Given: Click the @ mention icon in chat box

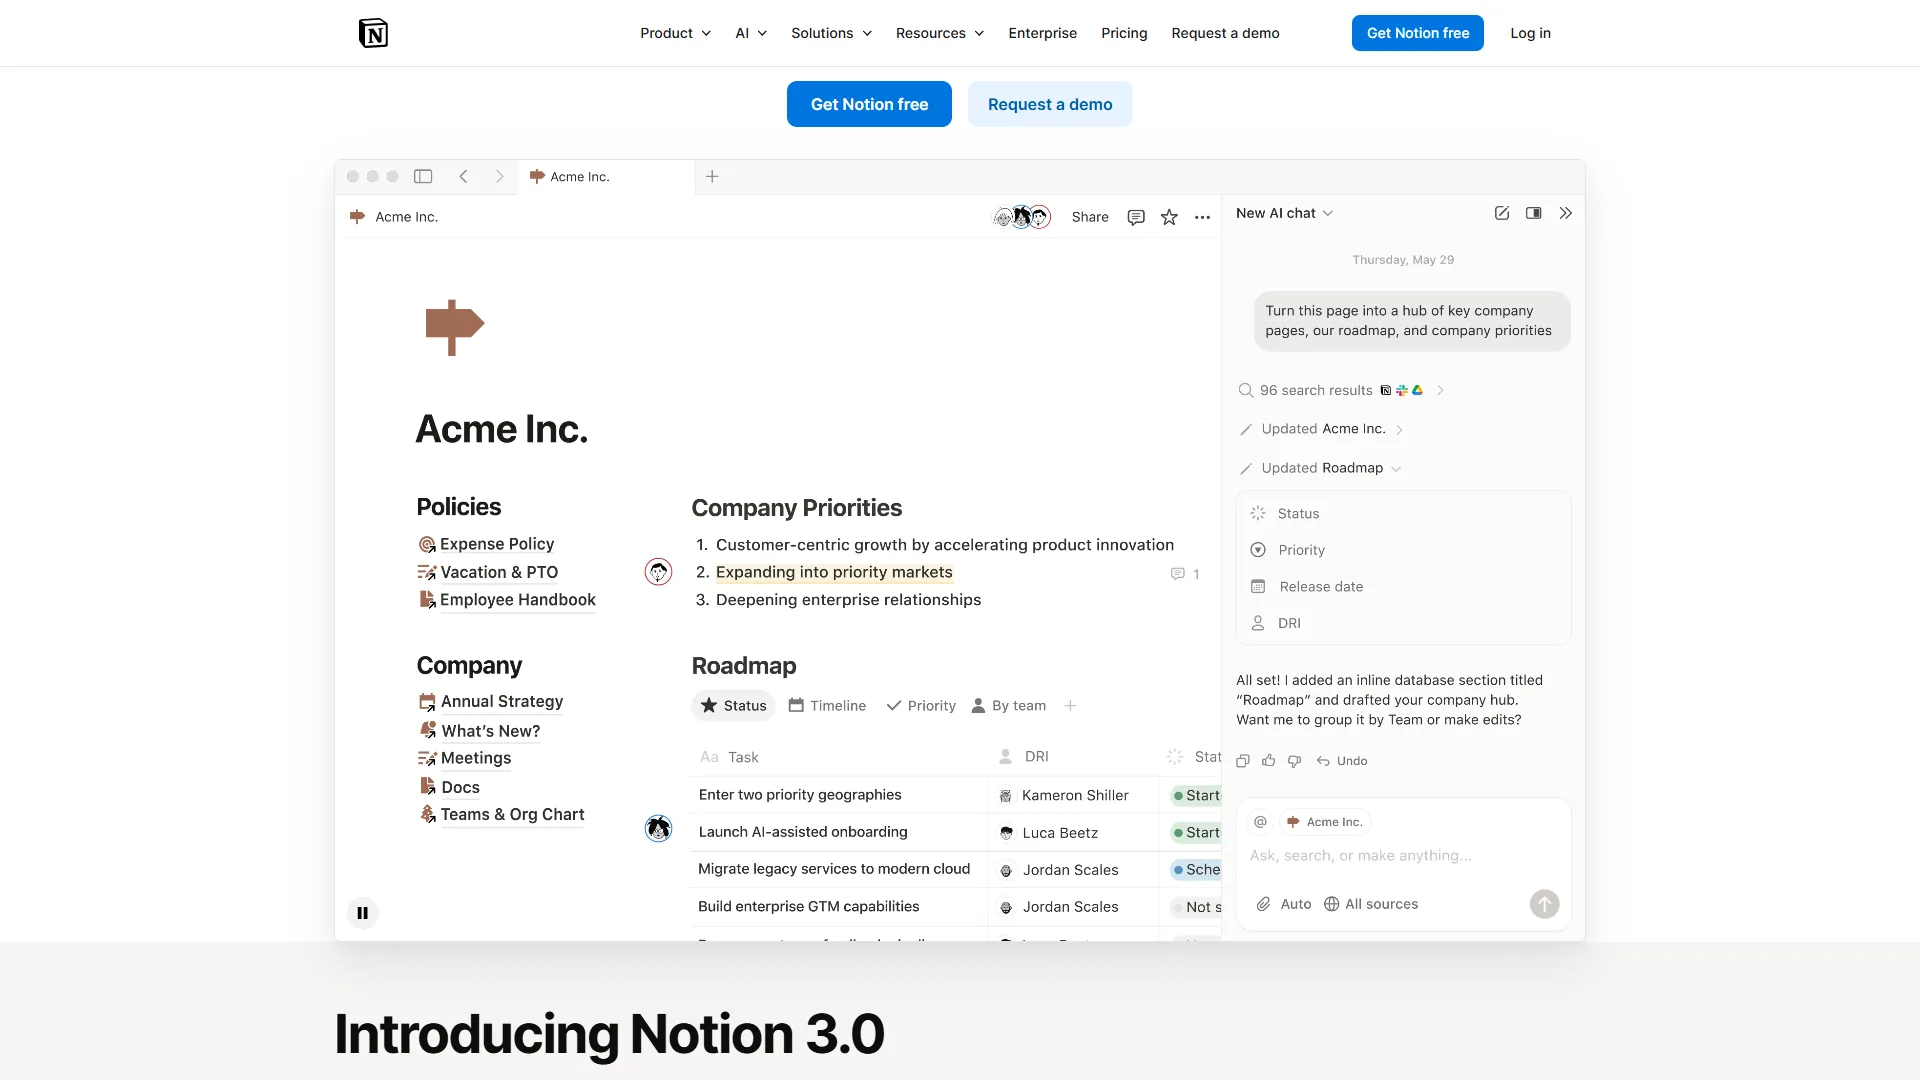Looking at the screenshot, I should 1261,822.
